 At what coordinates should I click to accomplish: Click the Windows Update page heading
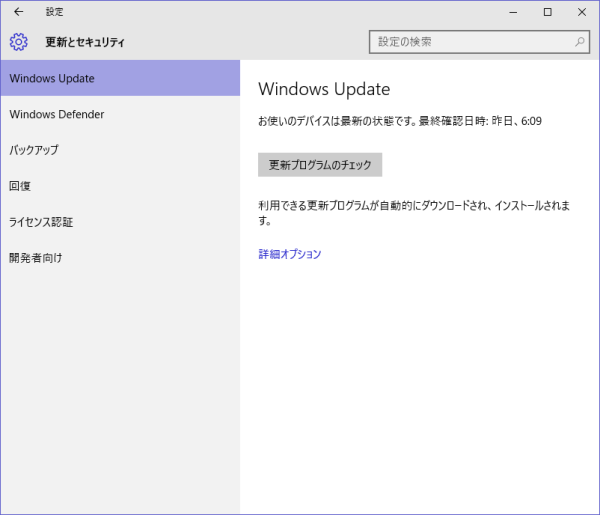click(x=324, y=89)
